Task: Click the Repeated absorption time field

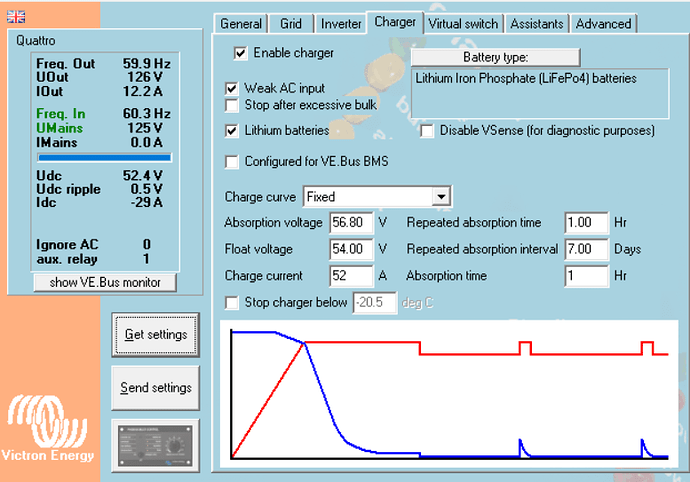Action: [587, 222]
